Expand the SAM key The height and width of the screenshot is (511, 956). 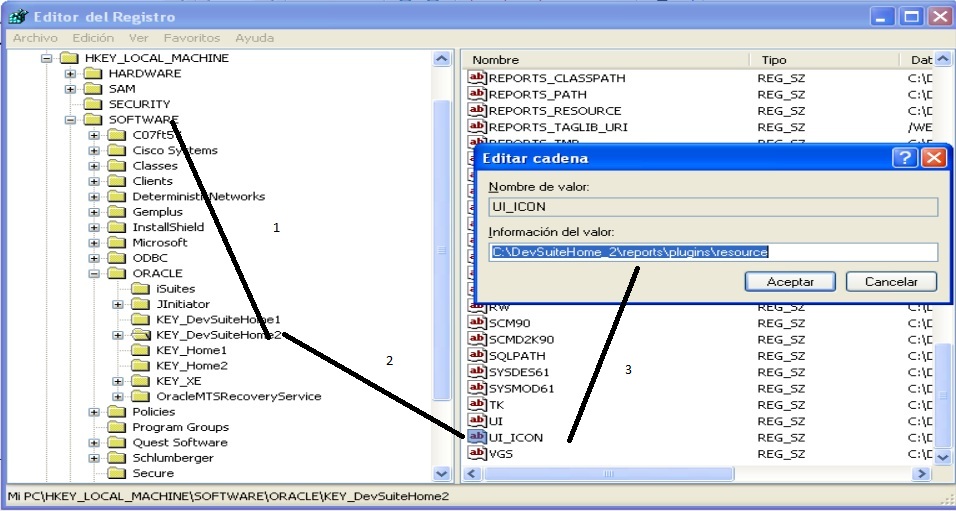click(71, 89)
